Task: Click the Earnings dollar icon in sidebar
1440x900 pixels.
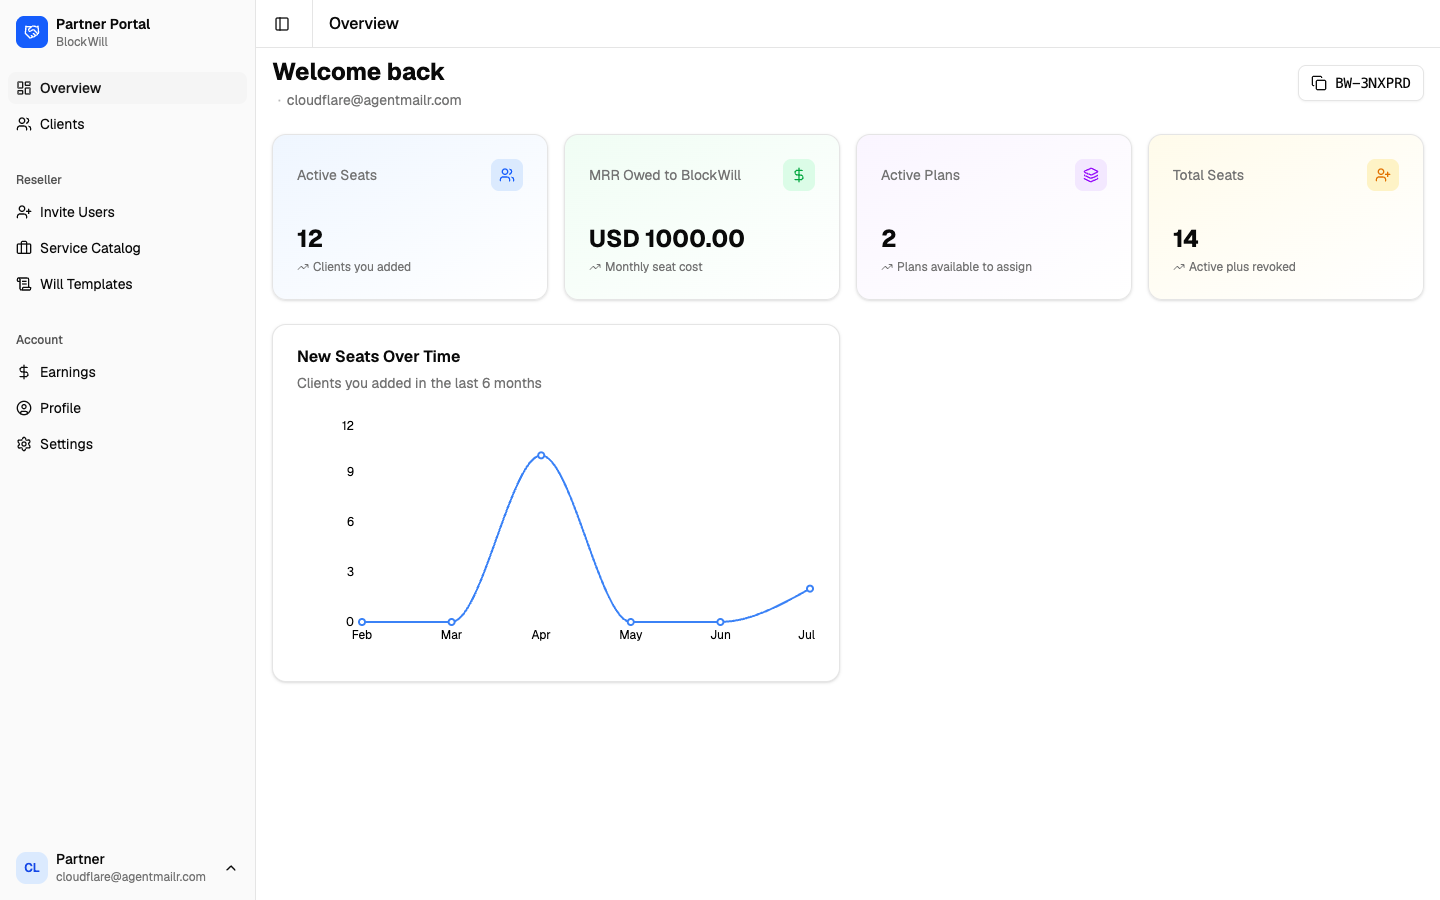Action: point(24,372)
